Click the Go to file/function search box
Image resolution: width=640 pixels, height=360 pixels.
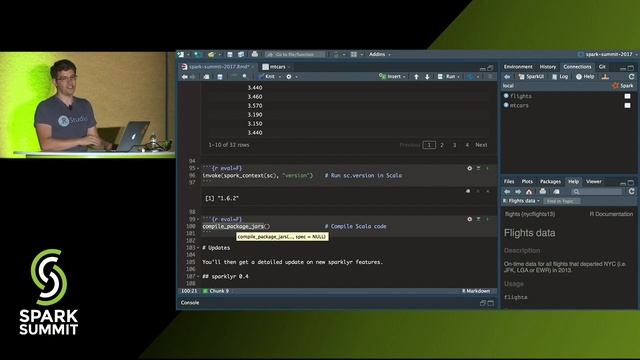point(296,54)
